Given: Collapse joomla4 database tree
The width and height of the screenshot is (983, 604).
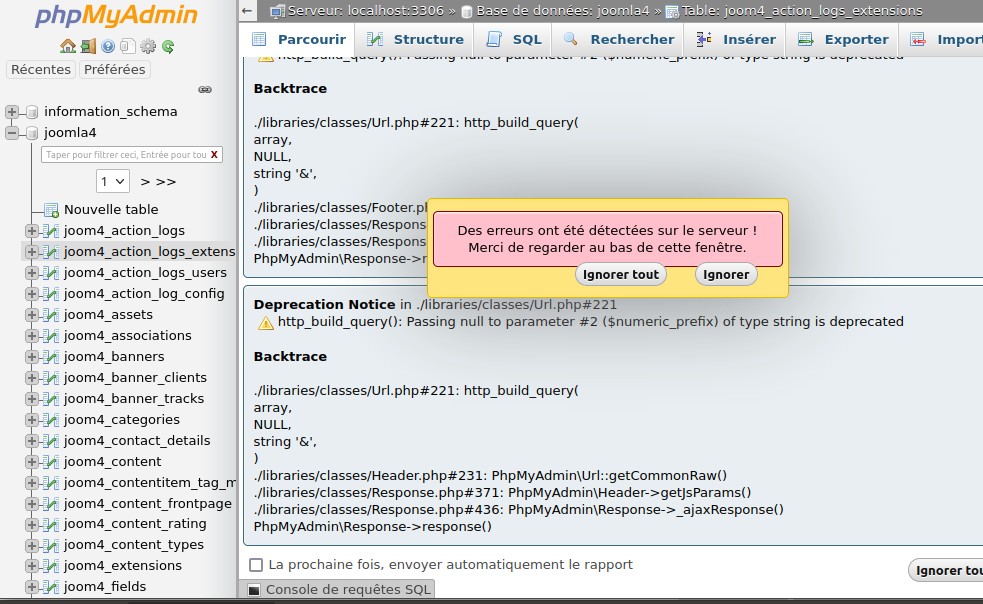Looking at the screenshot, I should pyautogui.click(x=11, y=133).
